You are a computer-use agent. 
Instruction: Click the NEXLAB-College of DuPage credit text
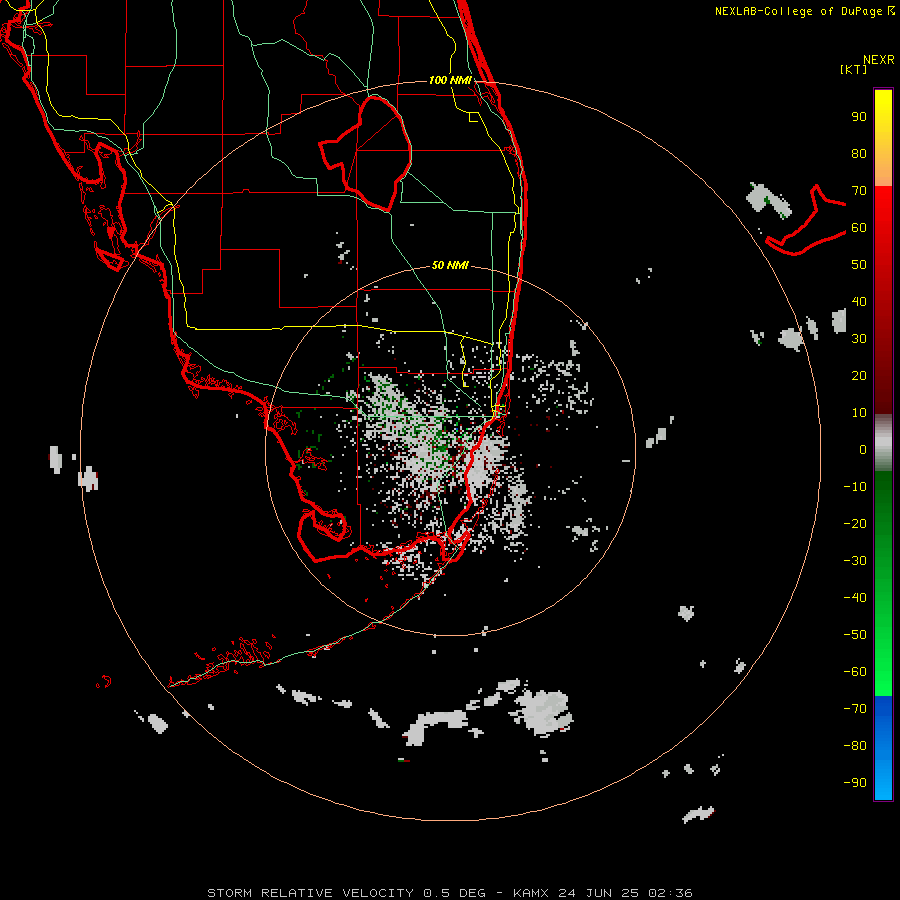click(x=804, y=11)
